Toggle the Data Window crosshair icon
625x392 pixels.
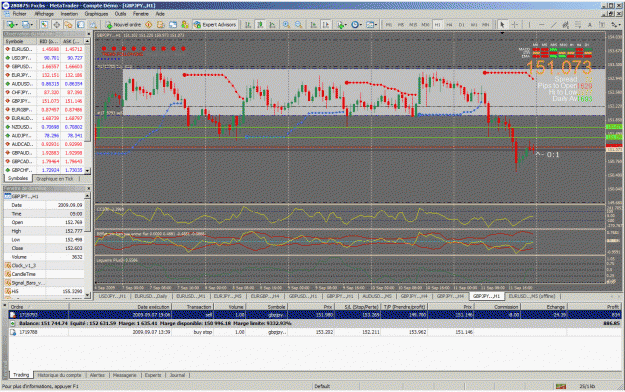57,25
